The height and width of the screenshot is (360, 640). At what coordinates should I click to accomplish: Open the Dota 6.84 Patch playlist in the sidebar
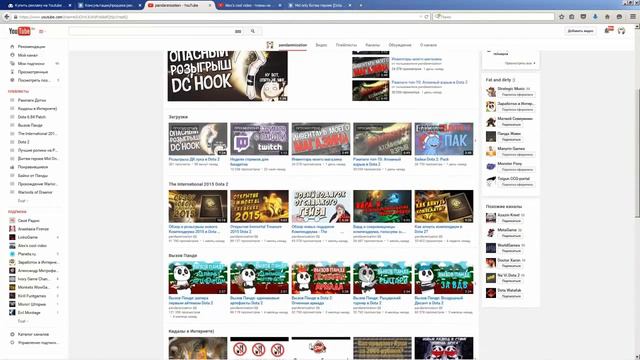pos(32,117)
